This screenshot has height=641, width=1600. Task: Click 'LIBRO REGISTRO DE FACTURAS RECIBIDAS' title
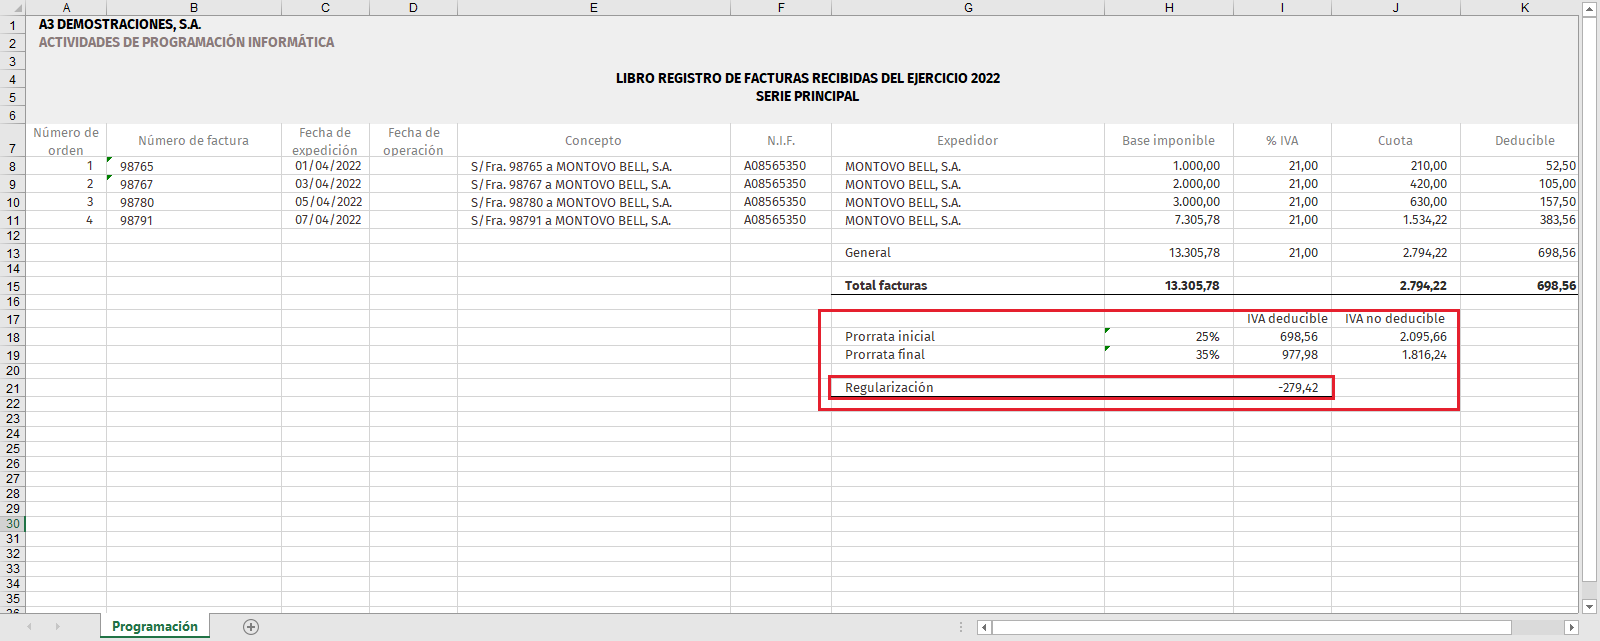[808, 78]
